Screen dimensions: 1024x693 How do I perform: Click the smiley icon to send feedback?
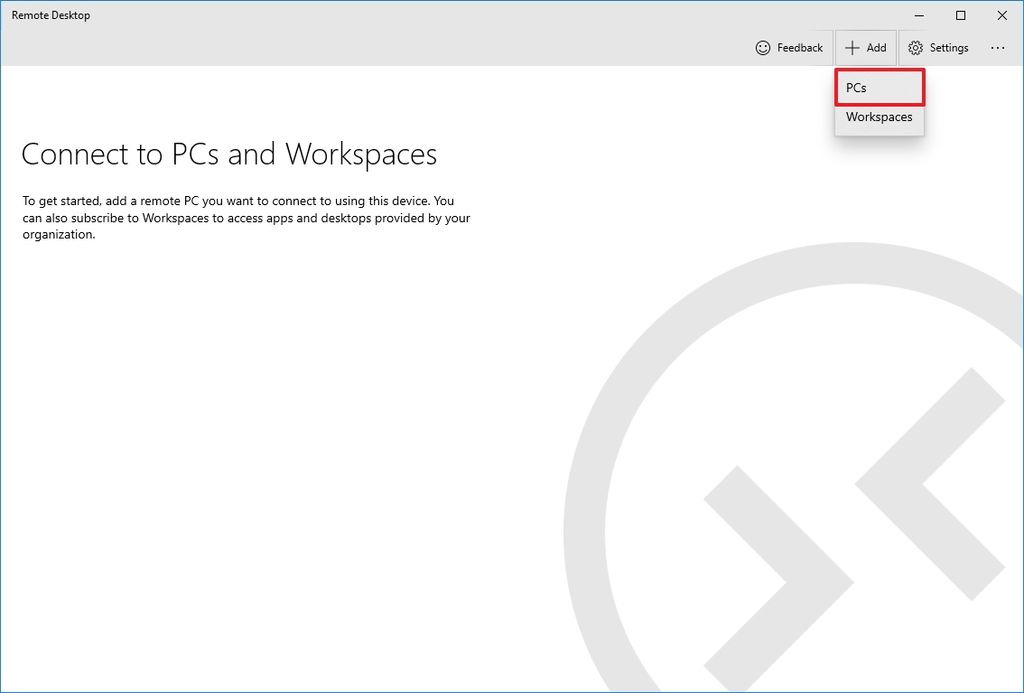[762, 47]
